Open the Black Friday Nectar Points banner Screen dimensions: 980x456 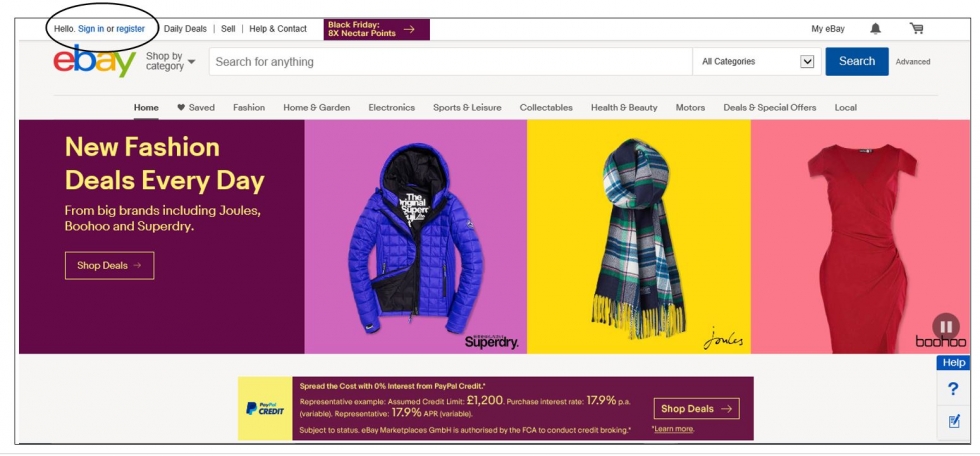[376, 29]
